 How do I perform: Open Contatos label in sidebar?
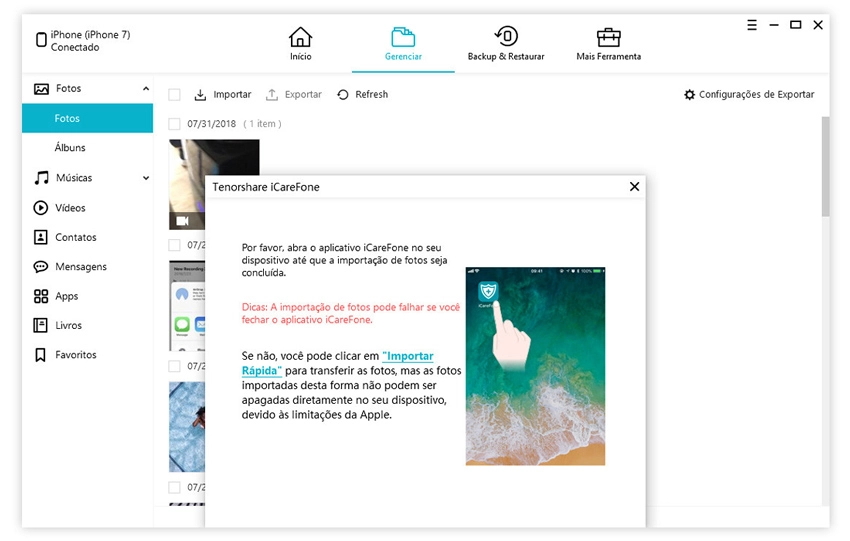tap(76, 237)
